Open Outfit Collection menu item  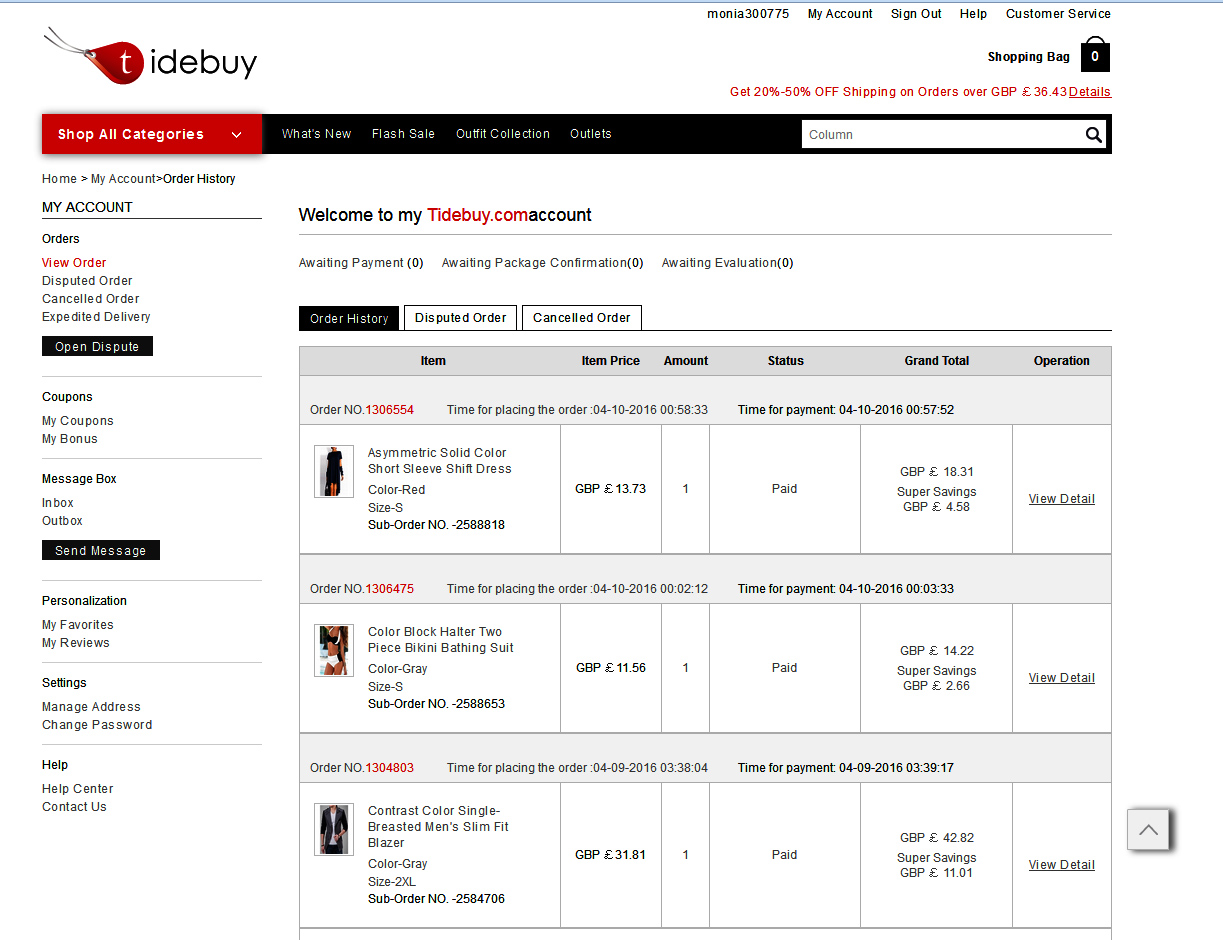[503, 134]
